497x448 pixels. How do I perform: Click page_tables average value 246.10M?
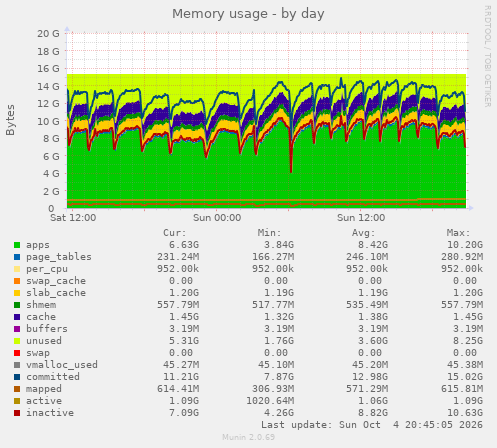[367, 257]
